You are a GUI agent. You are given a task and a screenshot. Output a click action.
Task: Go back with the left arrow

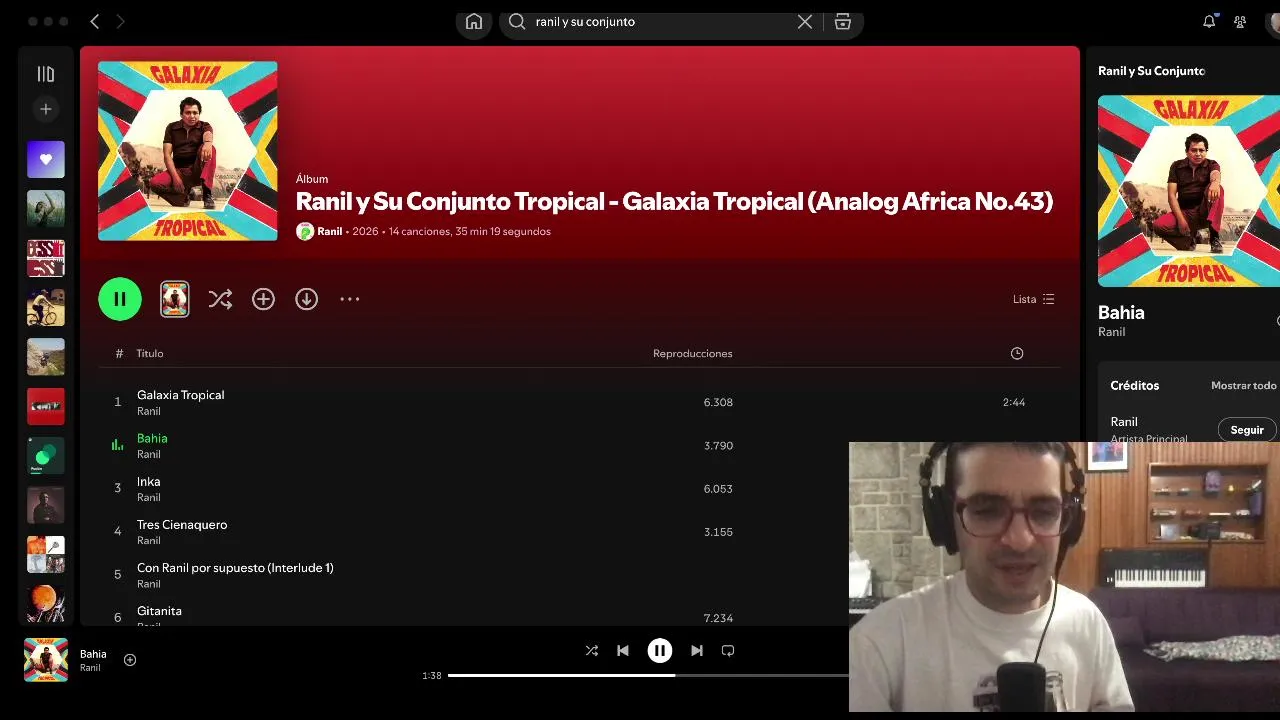click(95, 21)
